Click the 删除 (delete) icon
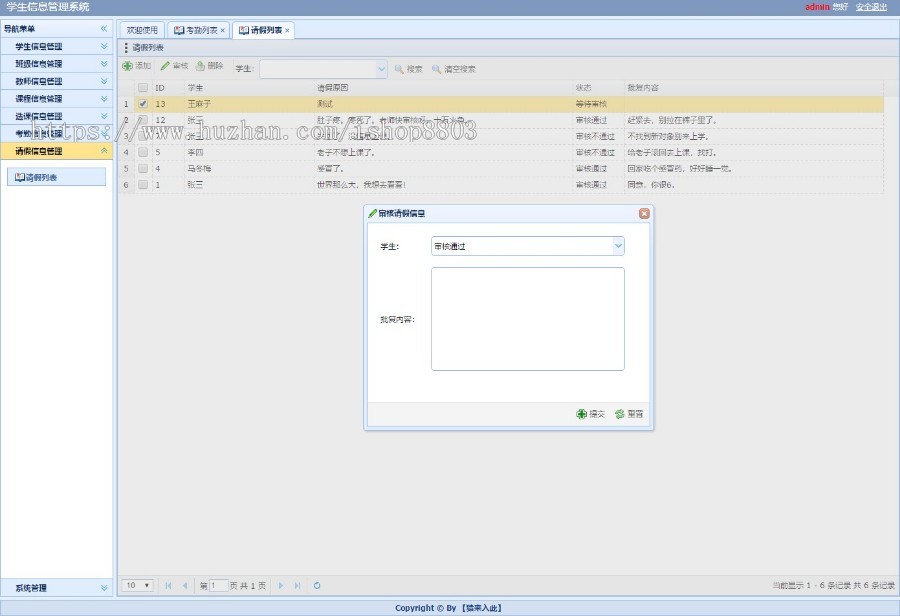 208,67
